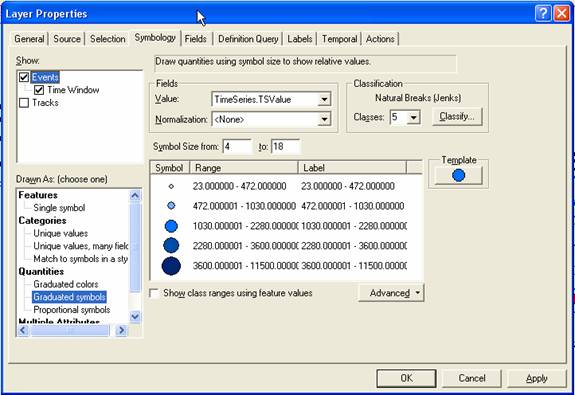Click the Symbol column header
The height and width of the screenshot is (395, 575).
tap(169, 168)
